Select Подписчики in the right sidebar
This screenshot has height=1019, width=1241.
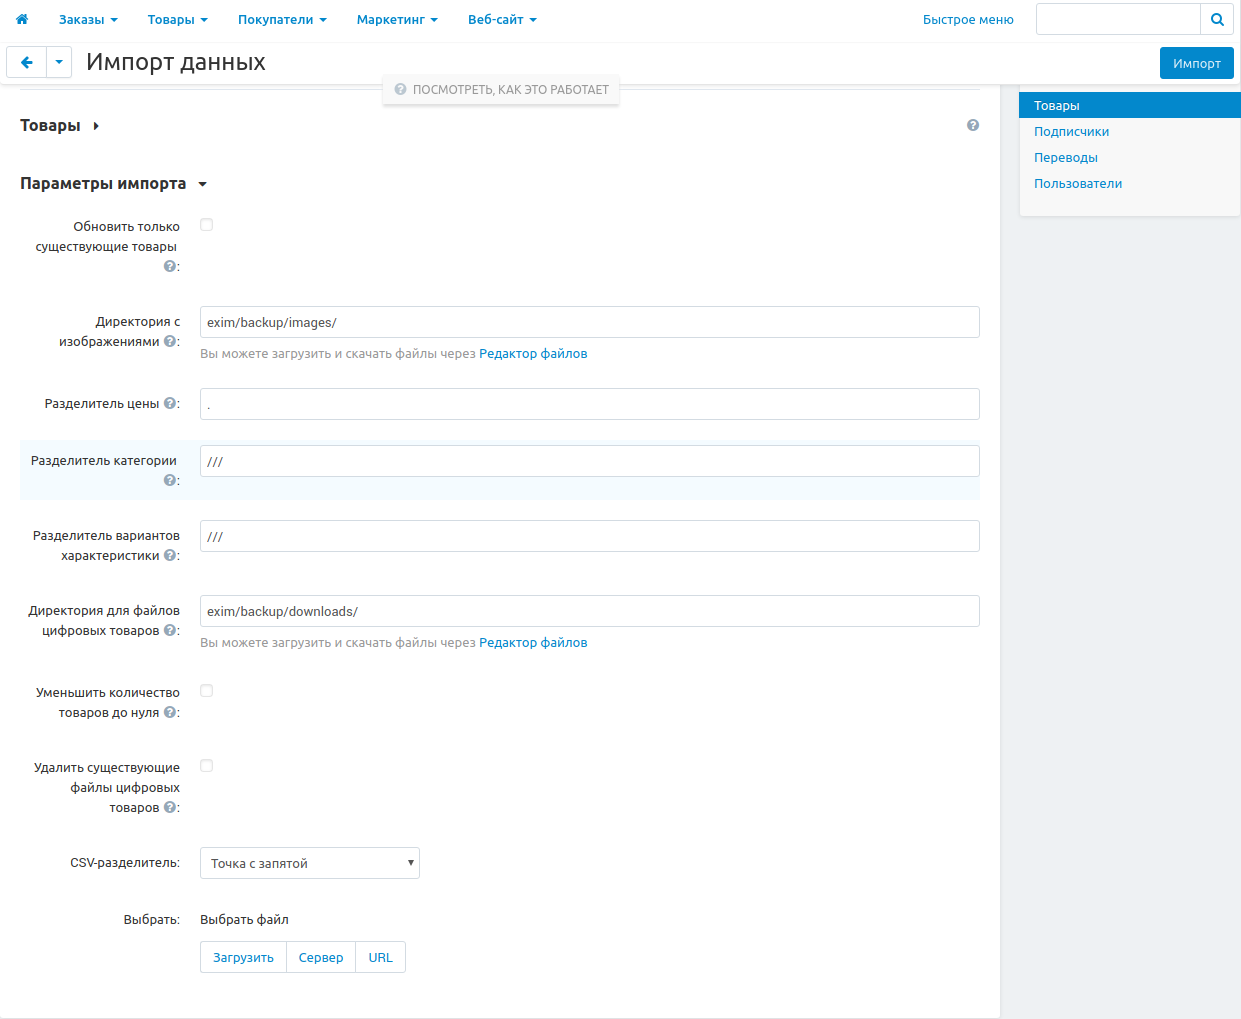coord(1071,132)
